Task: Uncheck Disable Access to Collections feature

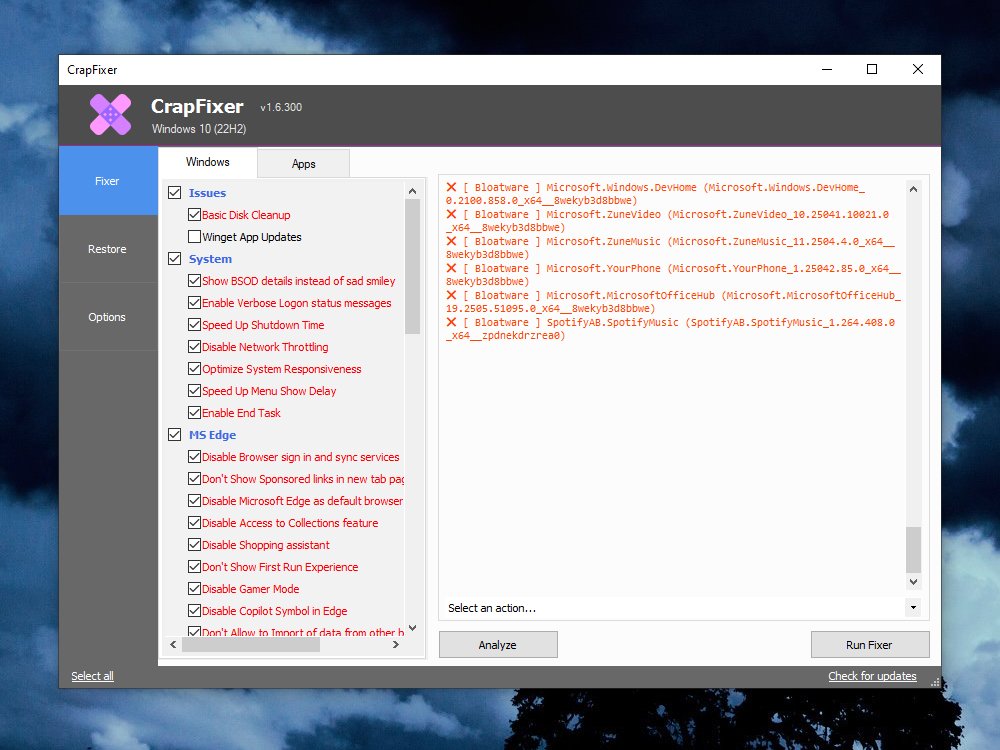Action: [x=195, y=522]
